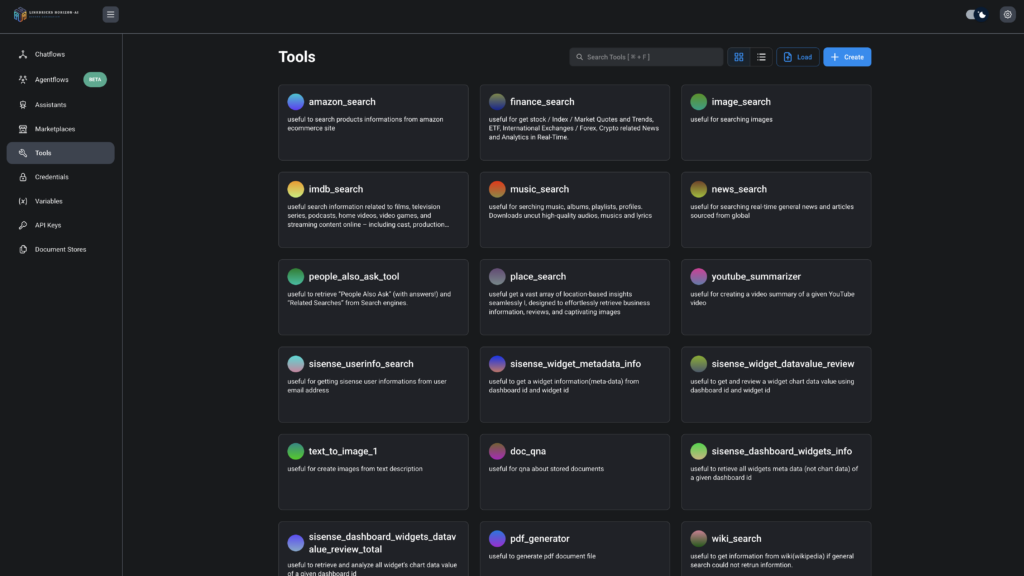This screenshot has width=1024, height=576.
Task: Click the Chatflows sidebar icon
Action: pos(23,54)
